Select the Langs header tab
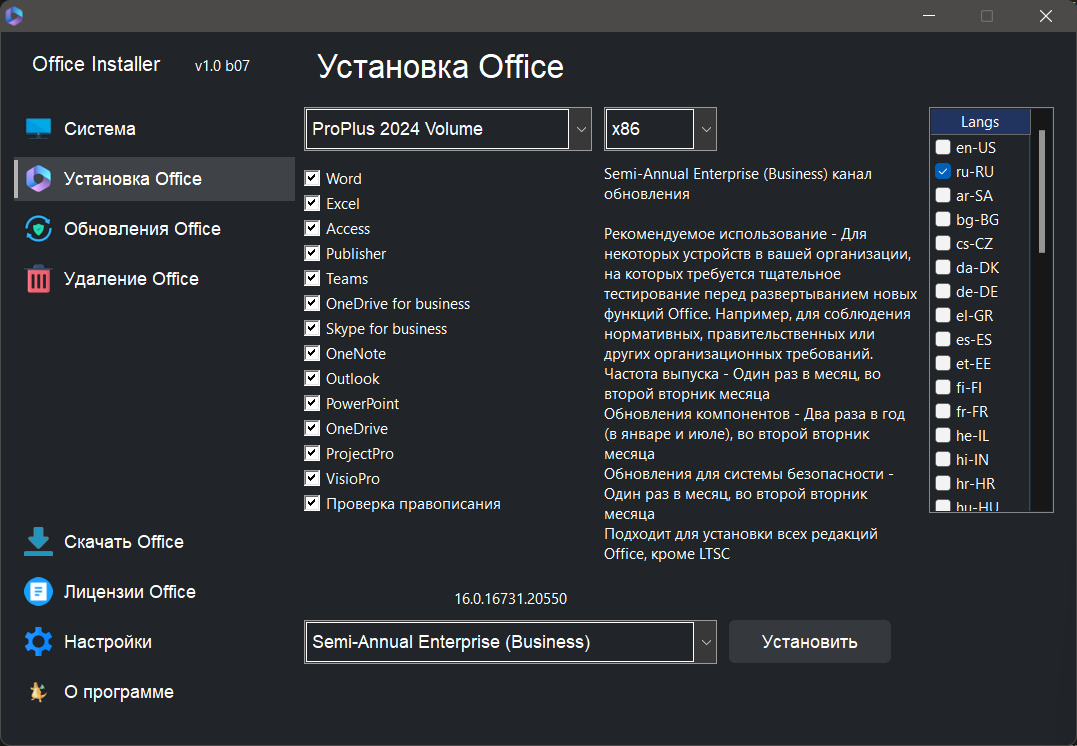 [979, 120]
